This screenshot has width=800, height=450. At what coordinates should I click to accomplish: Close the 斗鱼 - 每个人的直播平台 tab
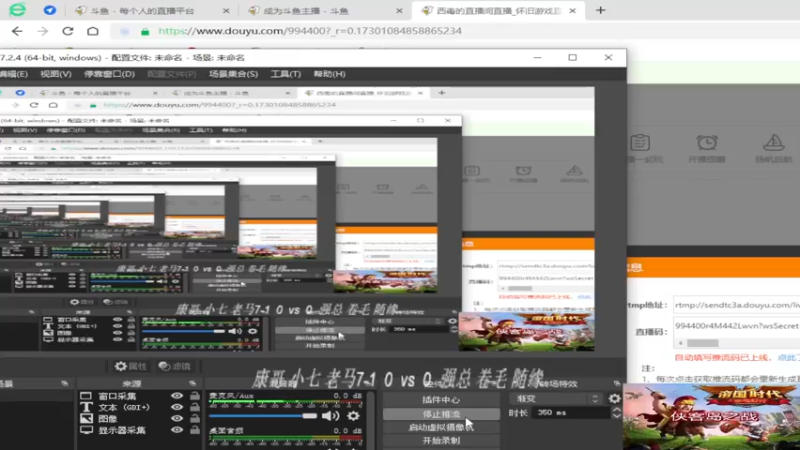(x=226, y=11)
